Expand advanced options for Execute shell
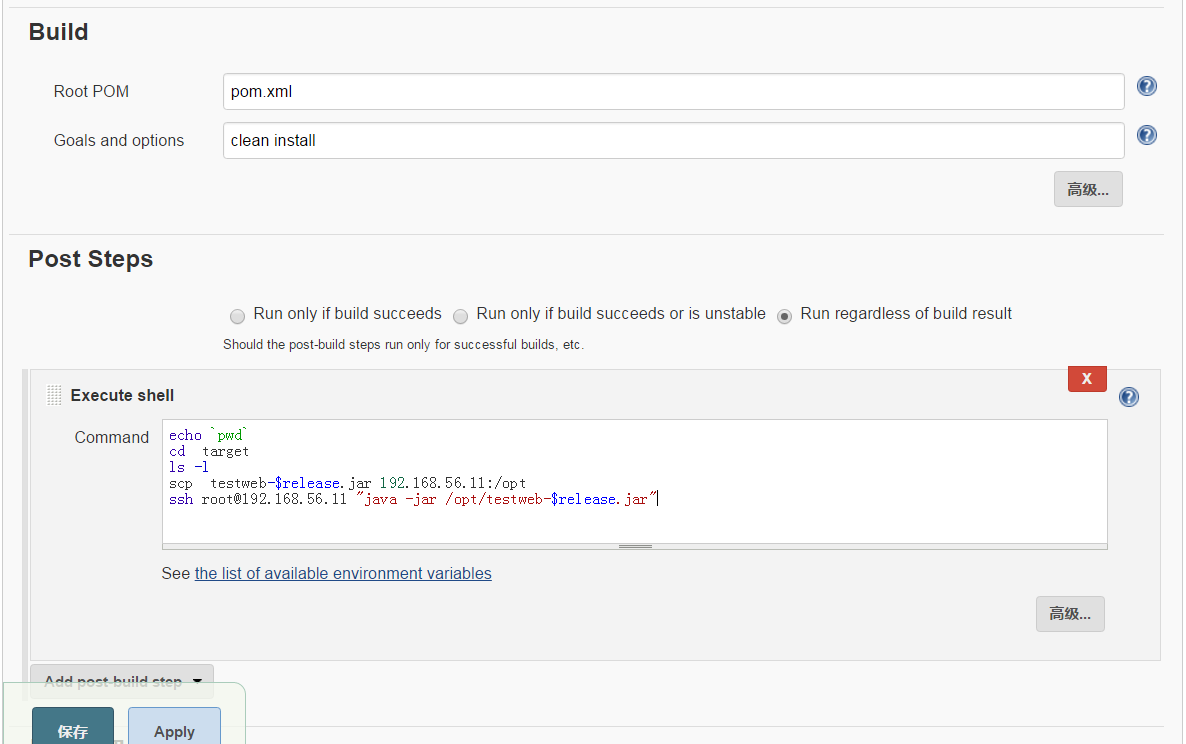This screenshot has height=744, width=1186. [x=1070, y=614]
